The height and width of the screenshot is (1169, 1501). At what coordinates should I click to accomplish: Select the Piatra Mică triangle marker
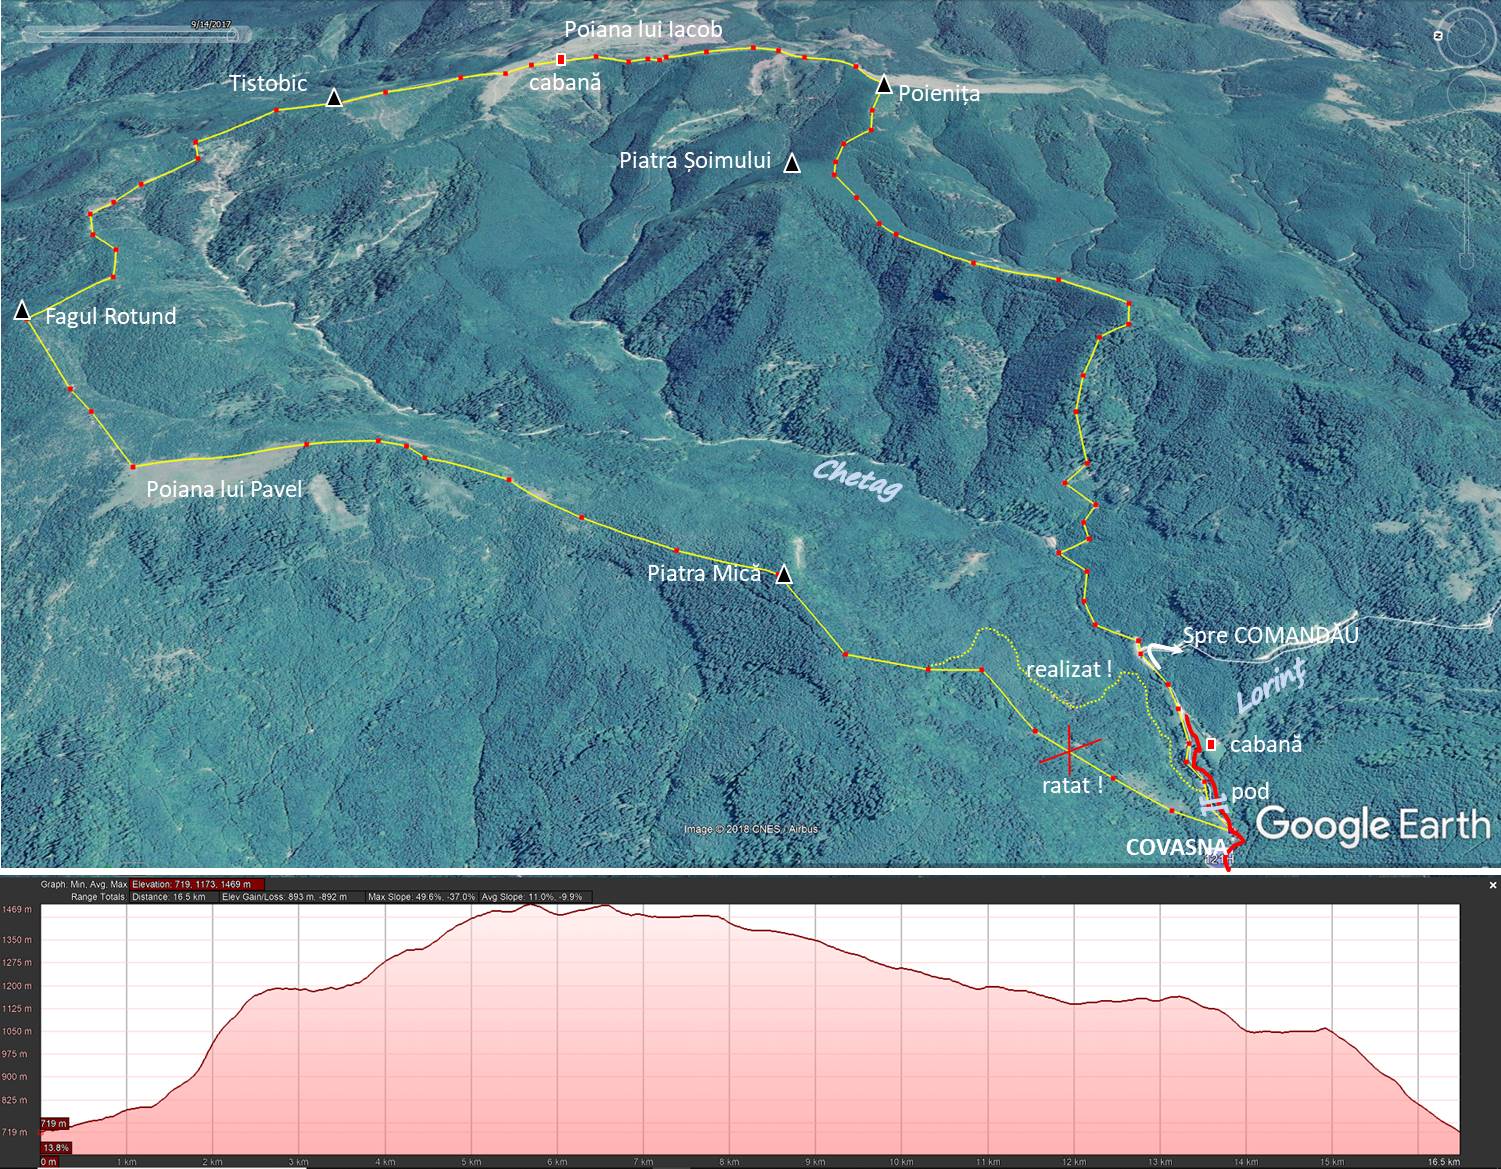click(784, 574)
